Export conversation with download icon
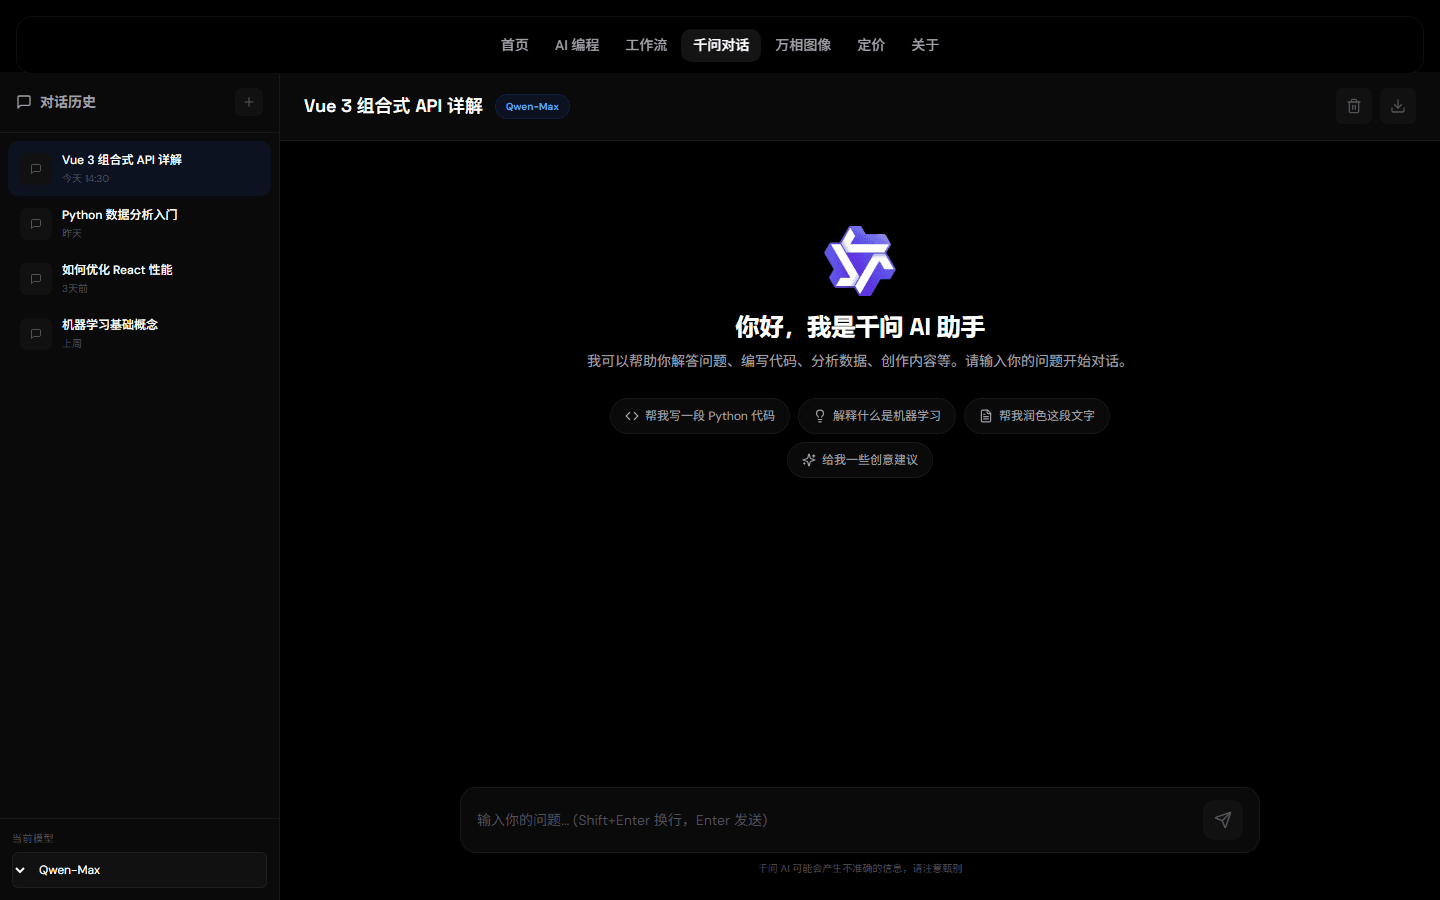 [1398, 106]
